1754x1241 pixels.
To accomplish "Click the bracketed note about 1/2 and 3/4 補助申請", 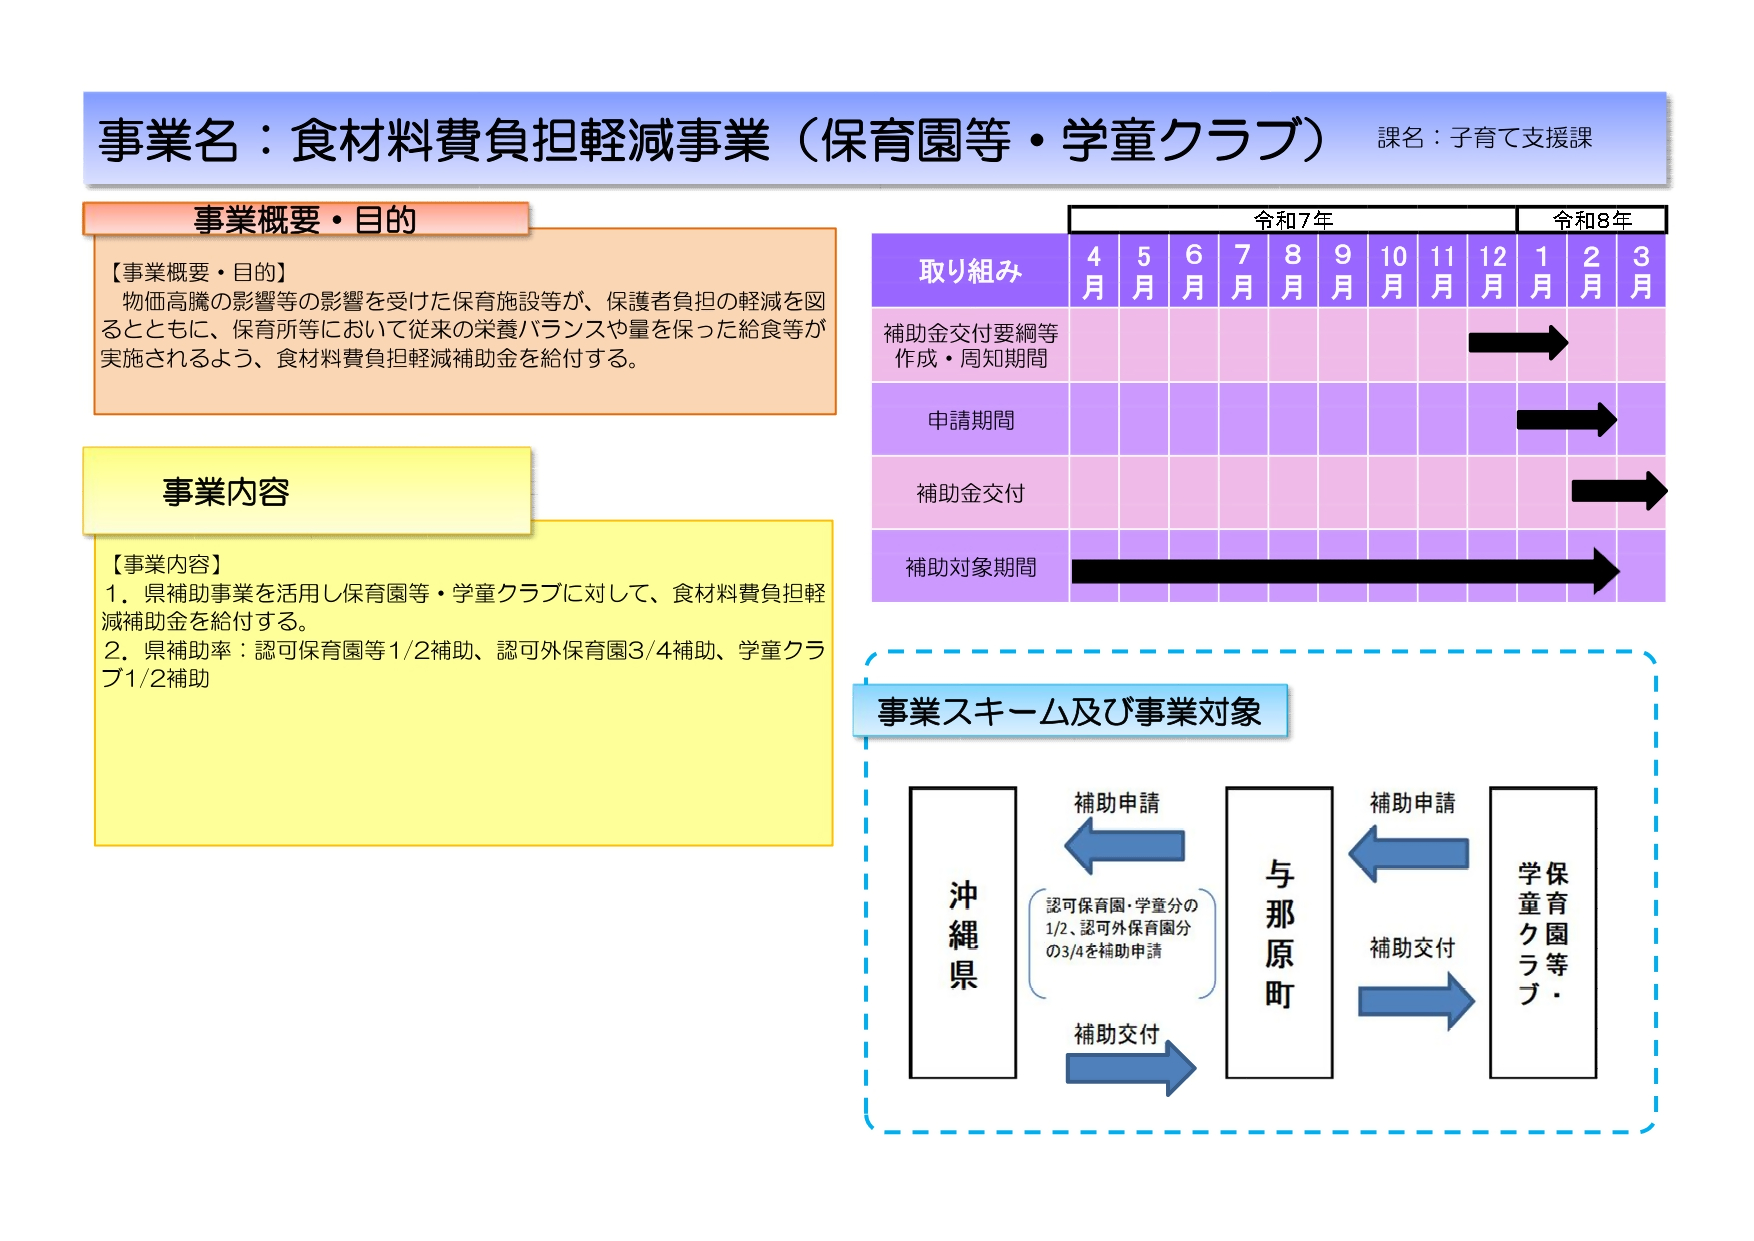I will coord(1121,928).
